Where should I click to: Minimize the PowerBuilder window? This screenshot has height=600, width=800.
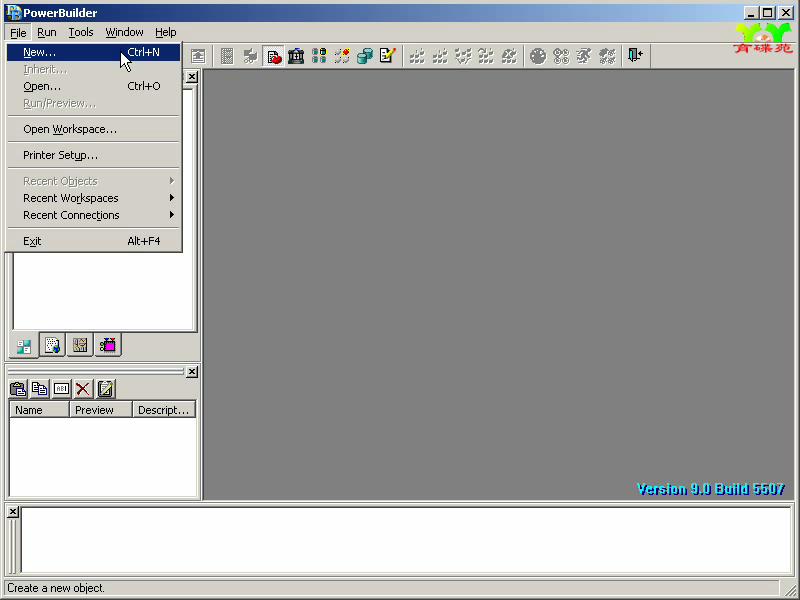751,13
